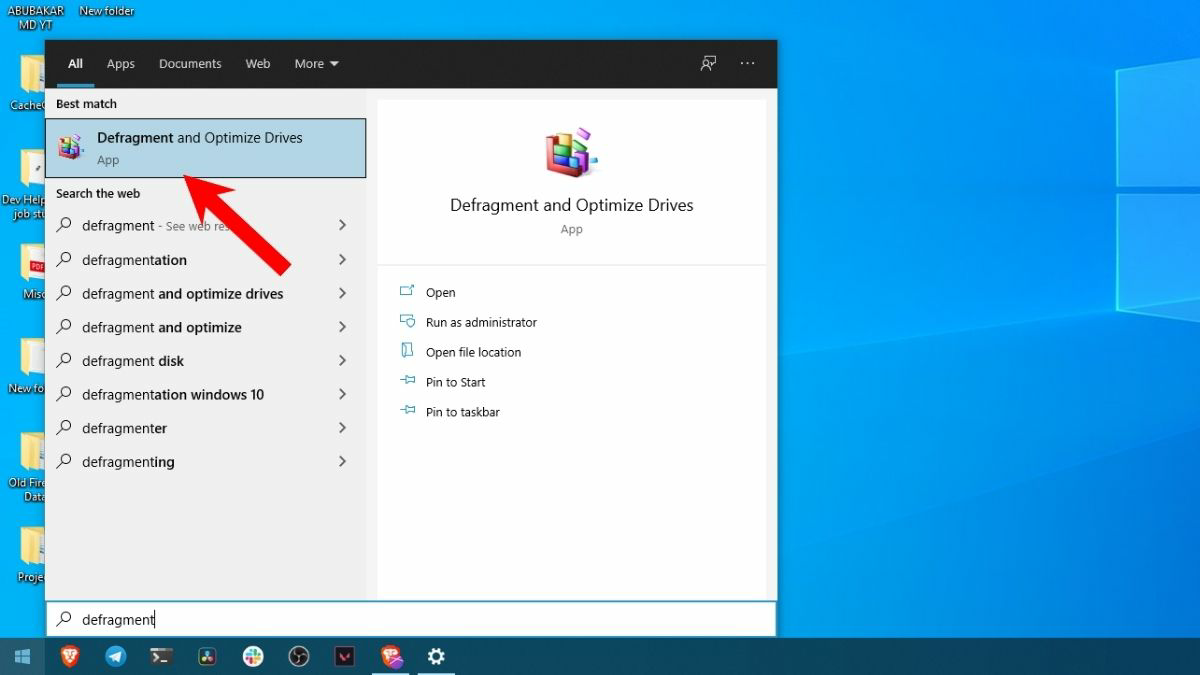Launch OBS Studio from the taskbar

298,657
